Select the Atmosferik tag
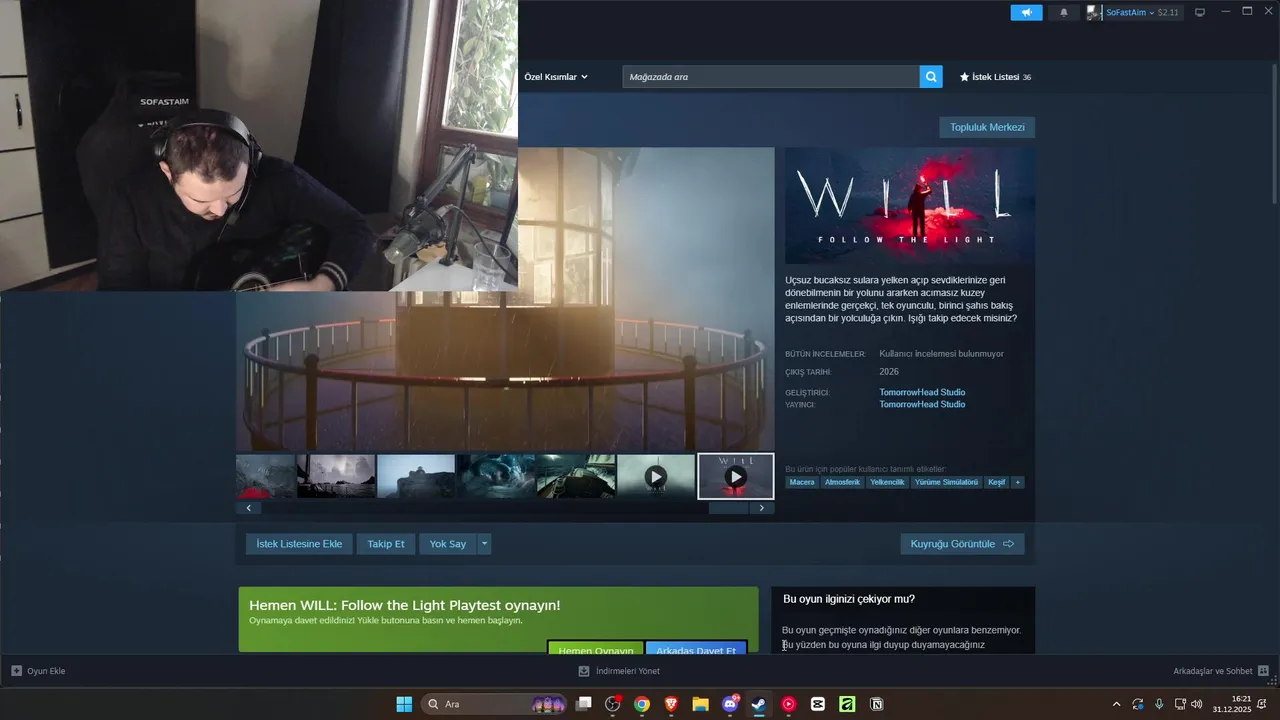1280x720 pixels. (842, 482)
